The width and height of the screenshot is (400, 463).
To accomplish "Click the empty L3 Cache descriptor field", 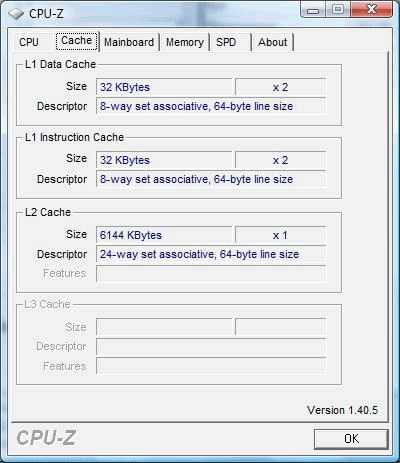I will click(x=211, y=347).
